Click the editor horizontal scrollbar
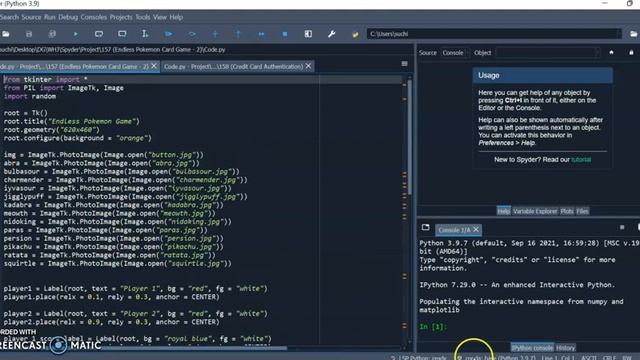 point(194,348)
